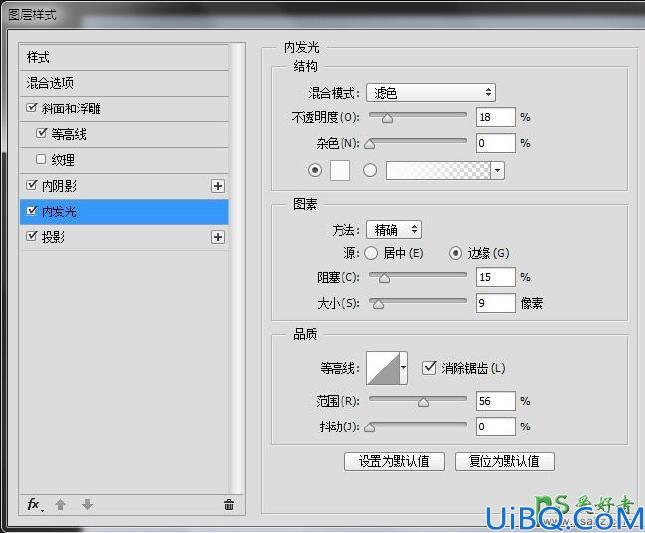
Task: Click the gradient preview bar
Action: (438, 170)
